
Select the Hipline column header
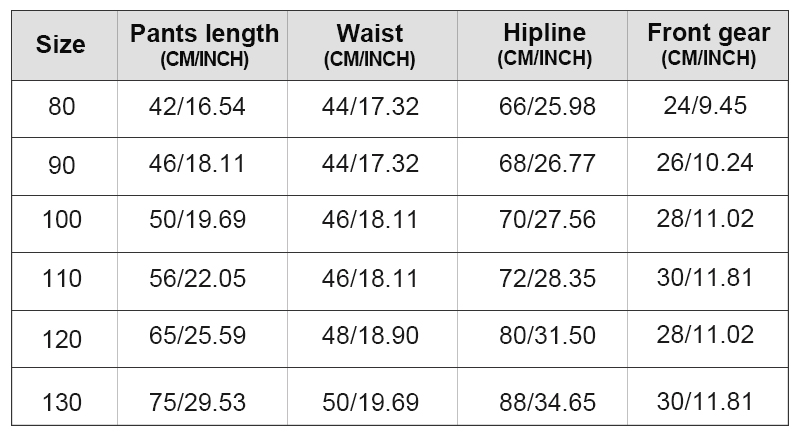pyautogui.click(x=544, y=45)
